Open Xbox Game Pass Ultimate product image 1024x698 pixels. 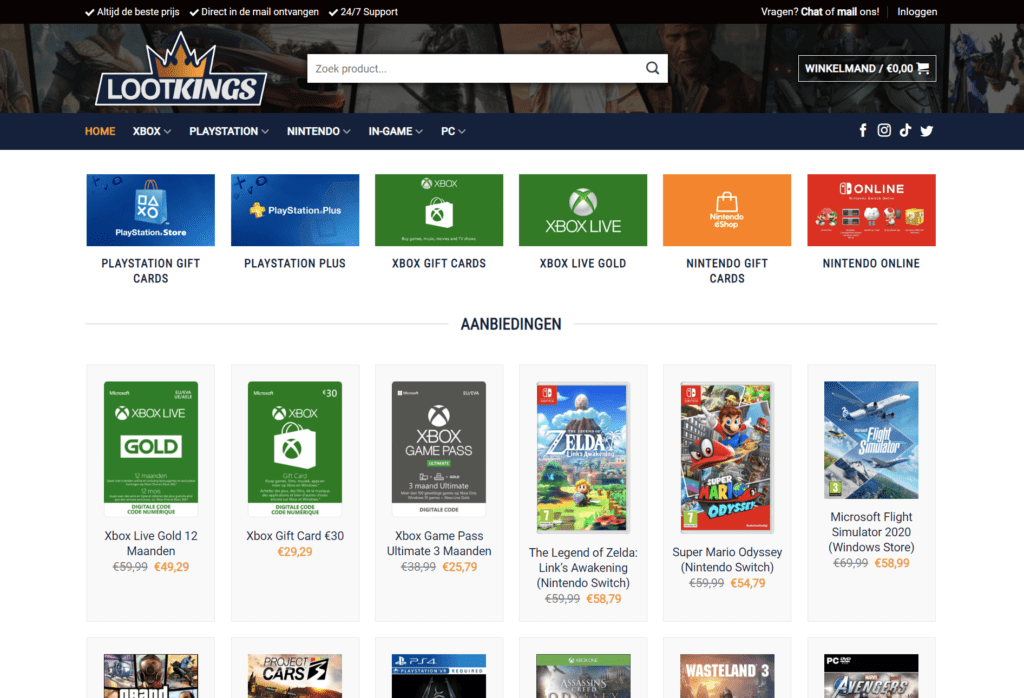(439, 449)
